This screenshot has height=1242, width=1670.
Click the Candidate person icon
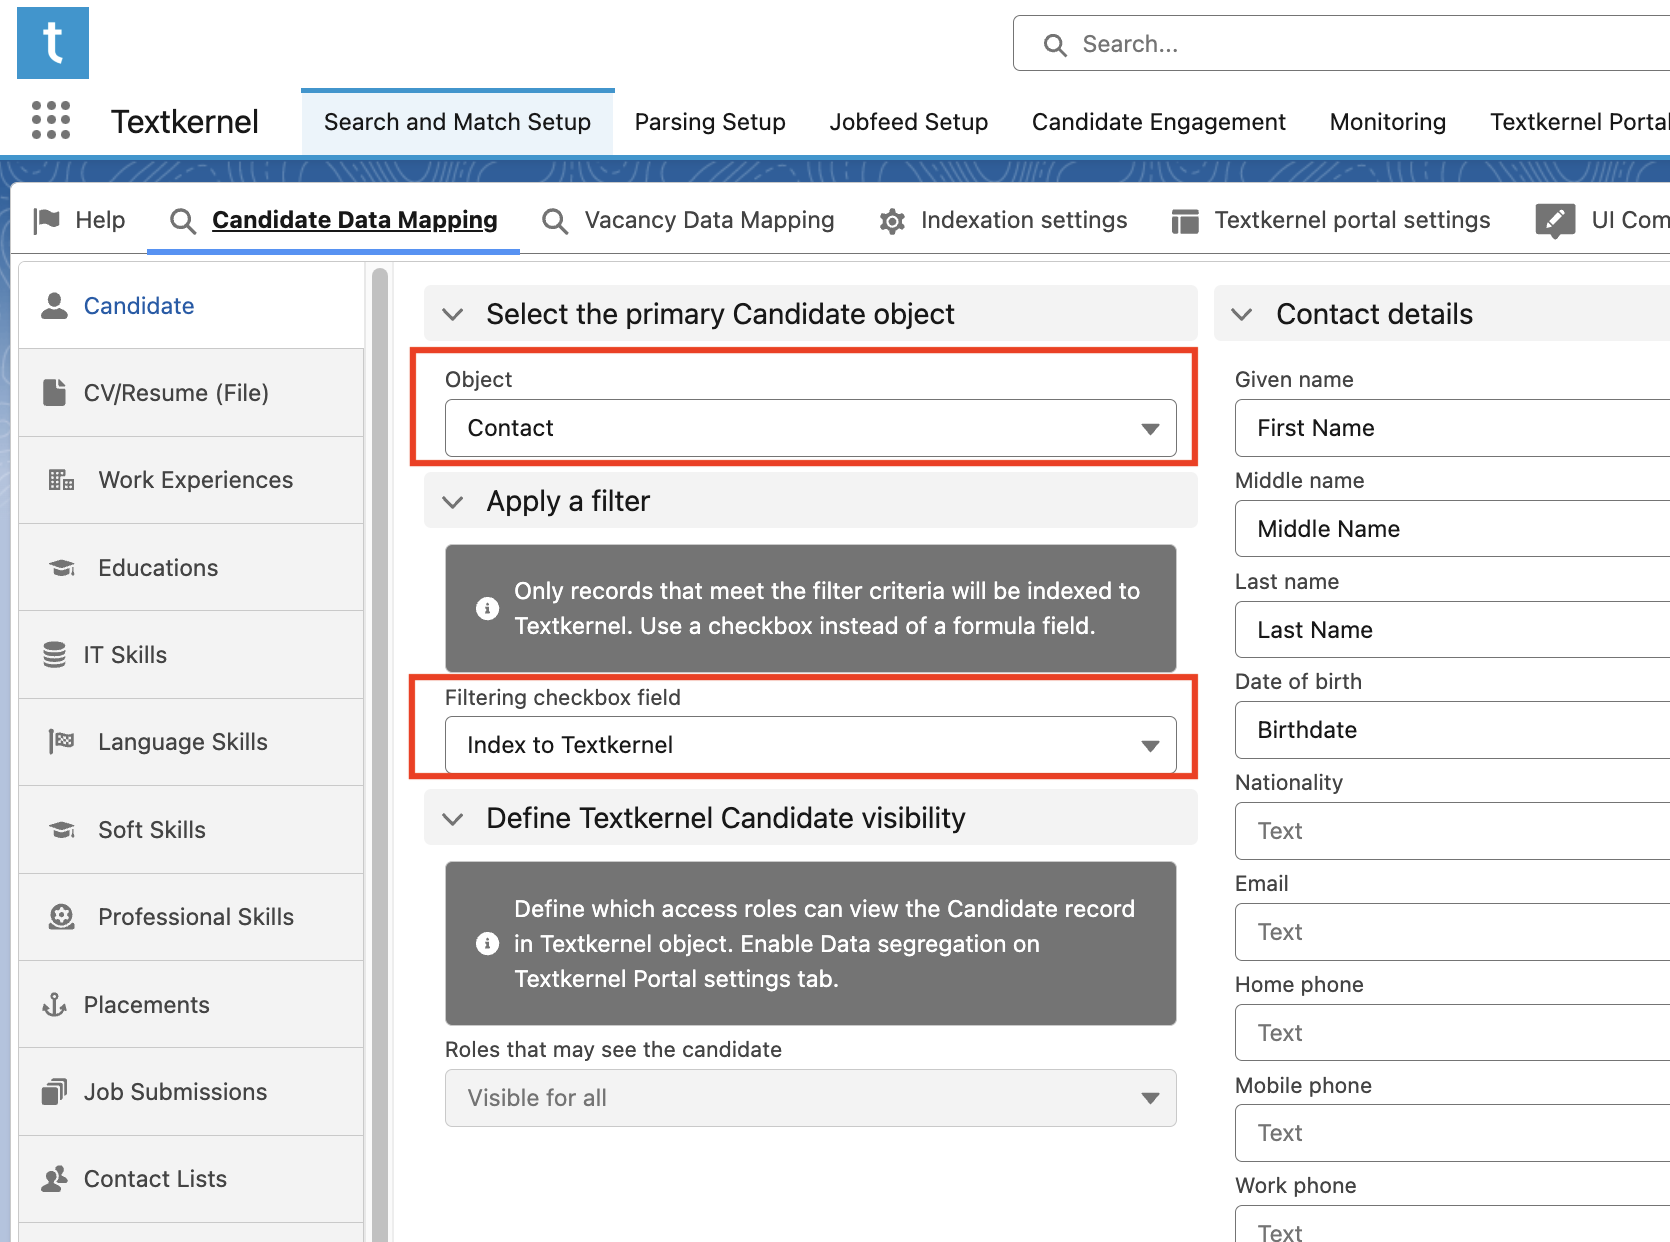tap(54, 306)
